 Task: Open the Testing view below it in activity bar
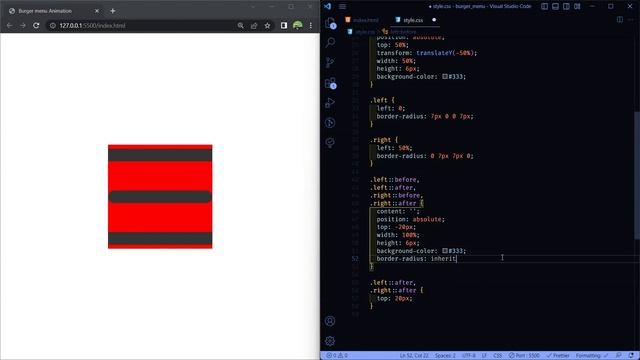(x=330, y=142)
